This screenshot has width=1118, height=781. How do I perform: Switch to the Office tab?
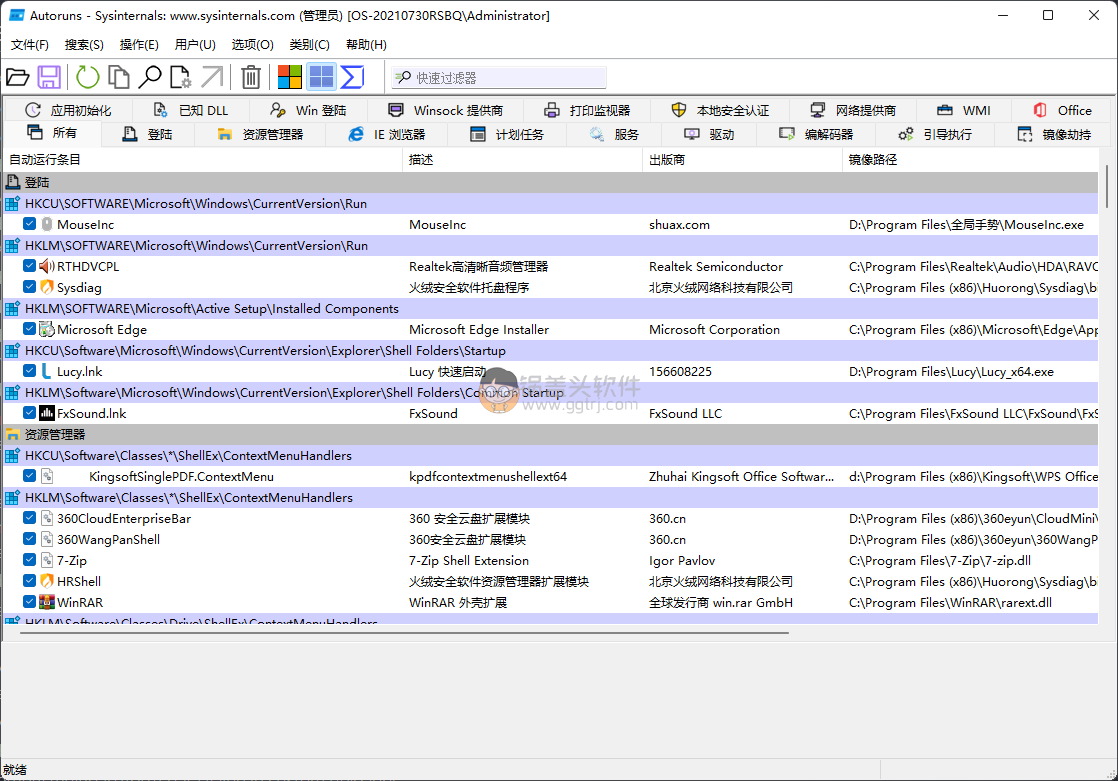[x=1062, y=111]
